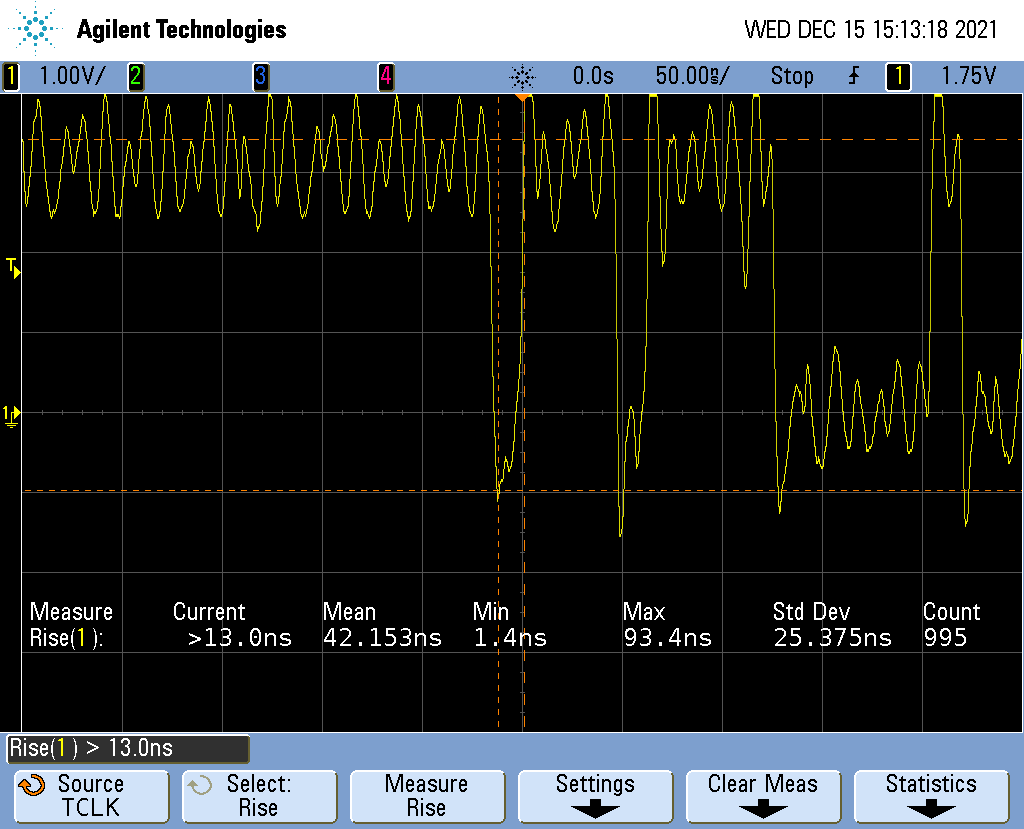Click the orange trigger time reference marker

coord(521,97)
